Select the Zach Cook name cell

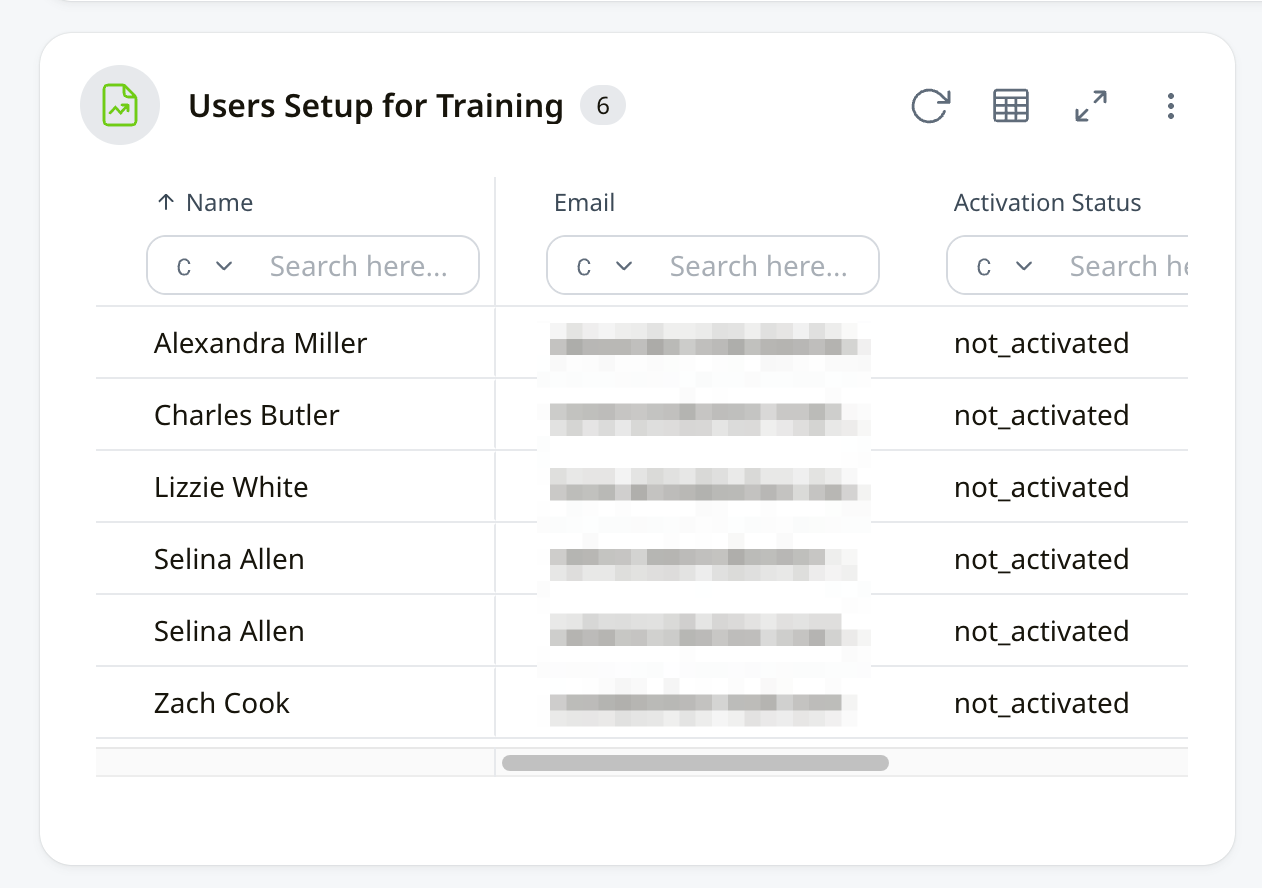(222, 703)
